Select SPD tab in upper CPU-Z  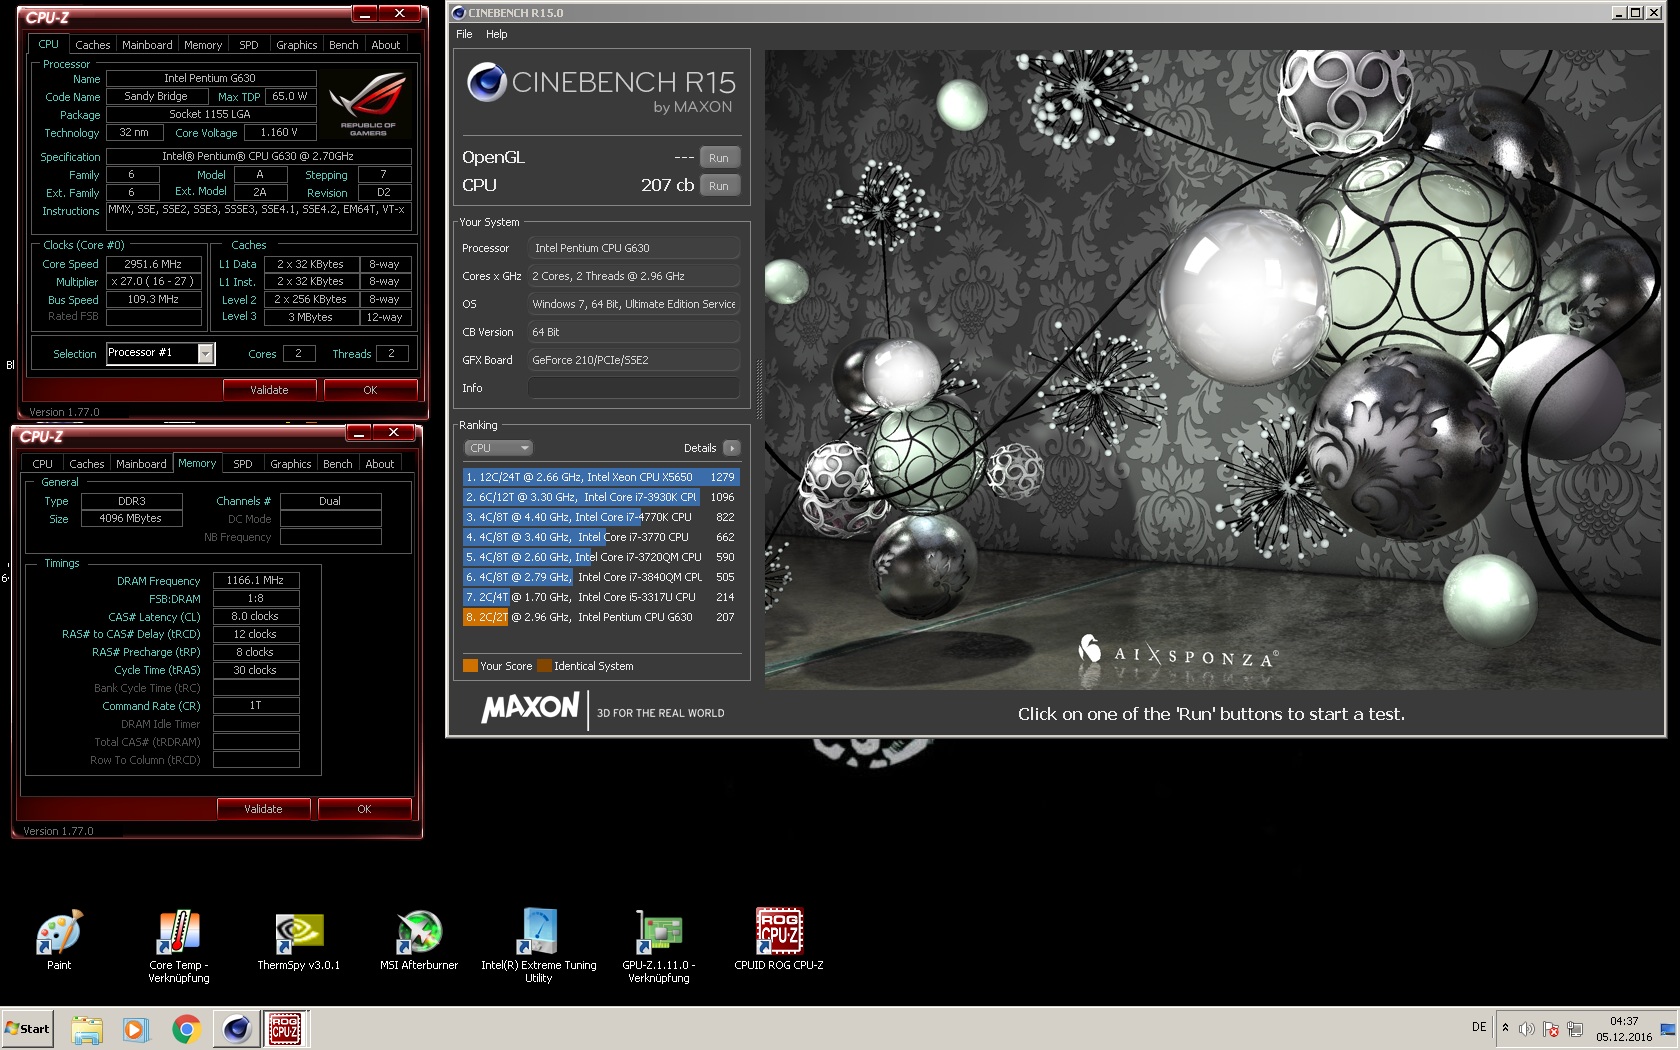pos(249,45)
